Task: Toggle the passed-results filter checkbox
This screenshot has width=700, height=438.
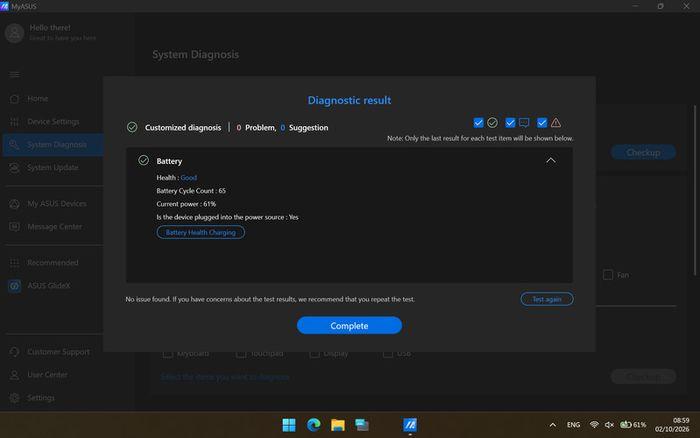Action: click(478, 122)
